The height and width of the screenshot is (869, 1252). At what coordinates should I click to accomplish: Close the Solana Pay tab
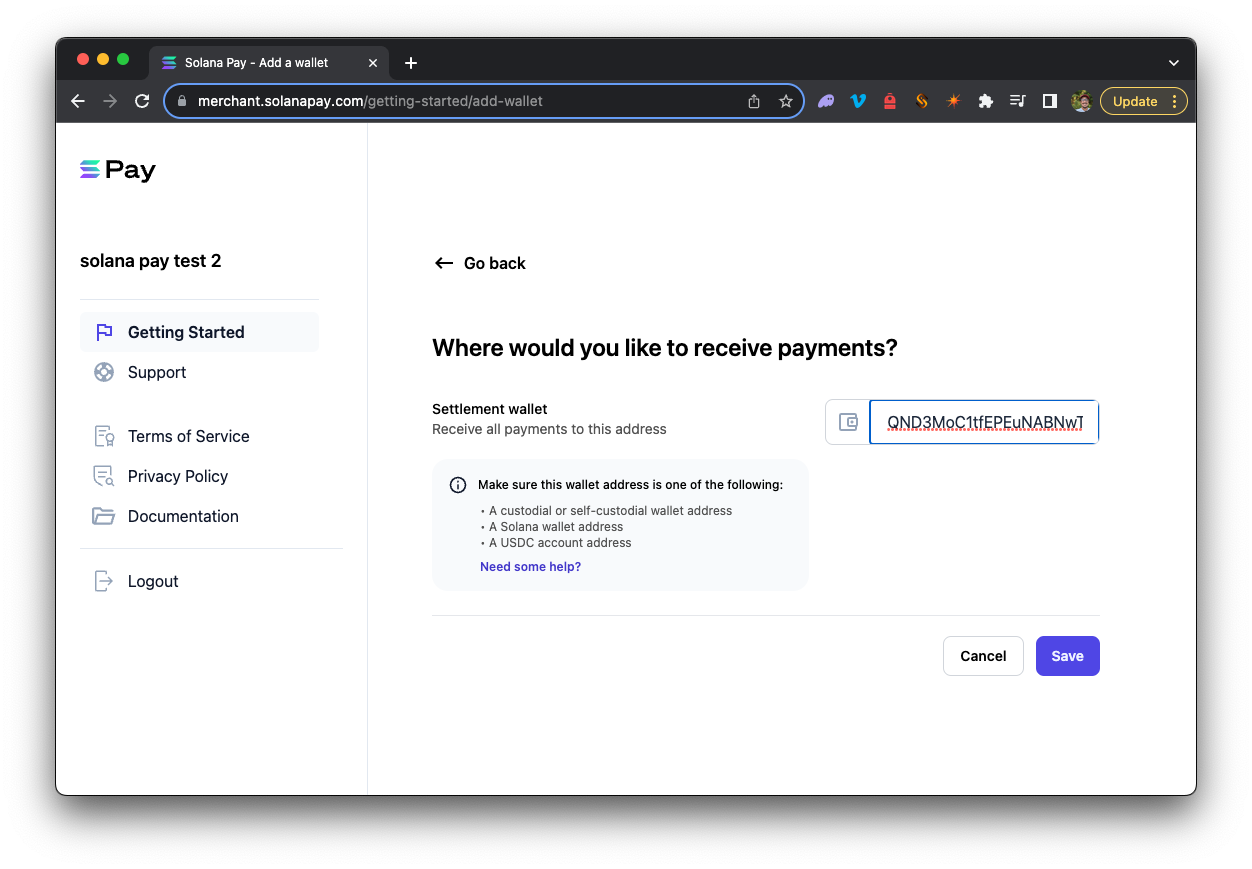click(x=373, y=63)
